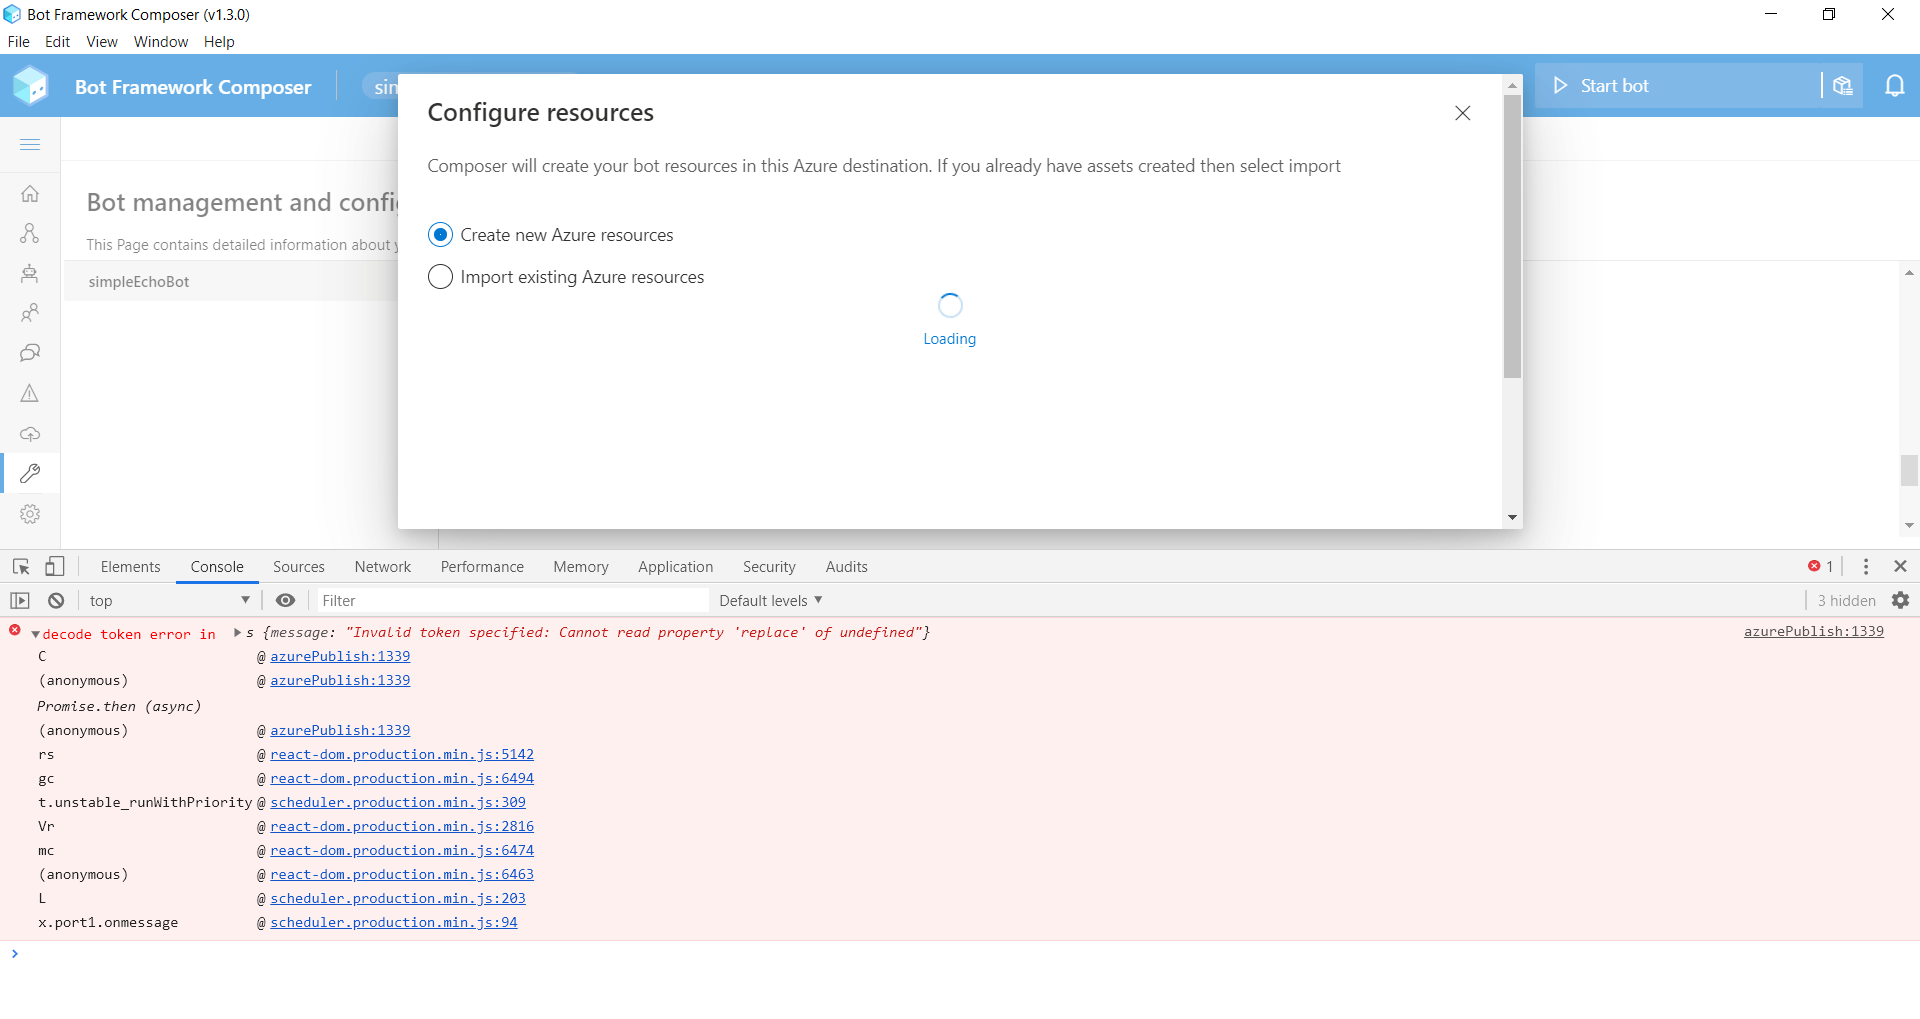Open the Design flow editor icon
Viewport: 1920px width, 1019px height.
point(30,233)
